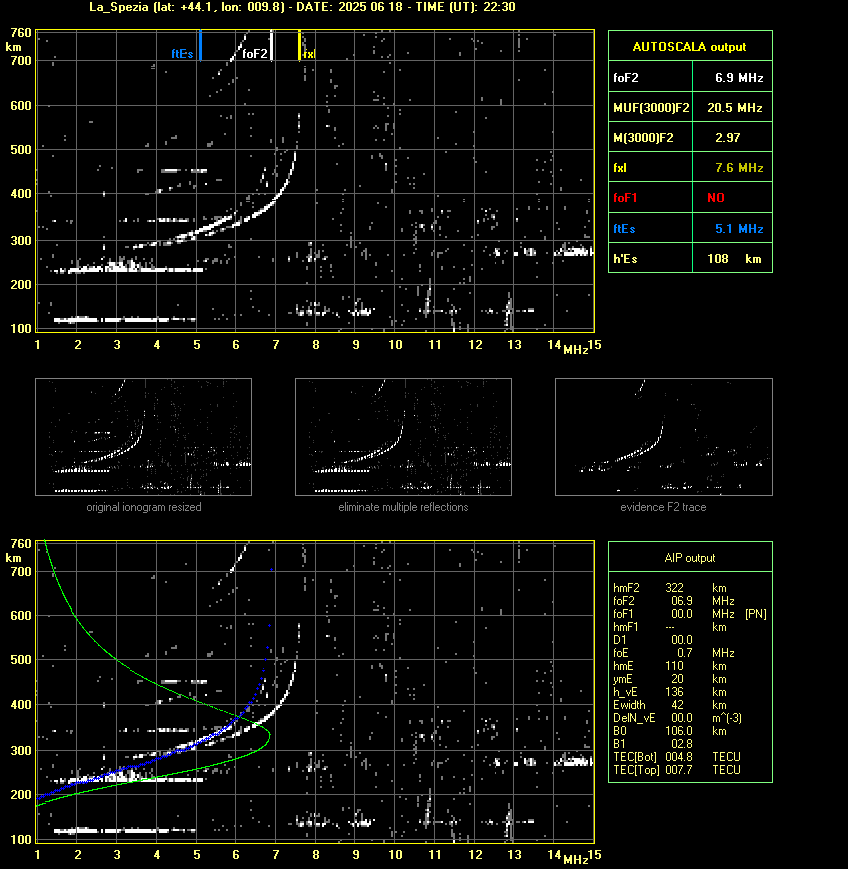Select Ewidth 42 km row
The width and height of the screenshot is (848, 869).
point(670,705)
